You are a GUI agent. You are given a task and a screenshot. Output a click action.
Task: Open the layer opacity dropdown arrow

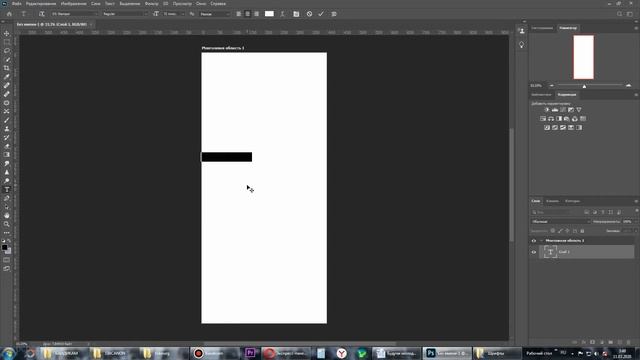point(636,222)
